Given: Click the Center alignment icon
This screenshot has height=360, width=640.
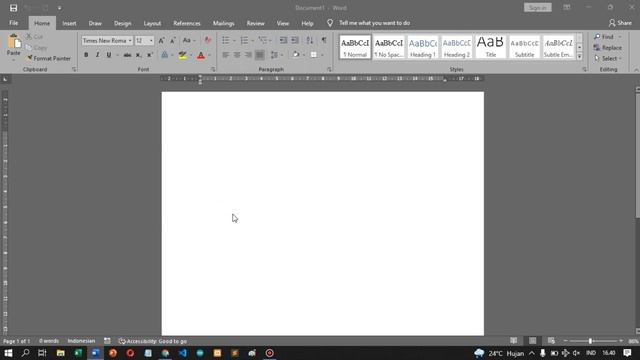Looking at the screenshot, I should coord(237,55).
